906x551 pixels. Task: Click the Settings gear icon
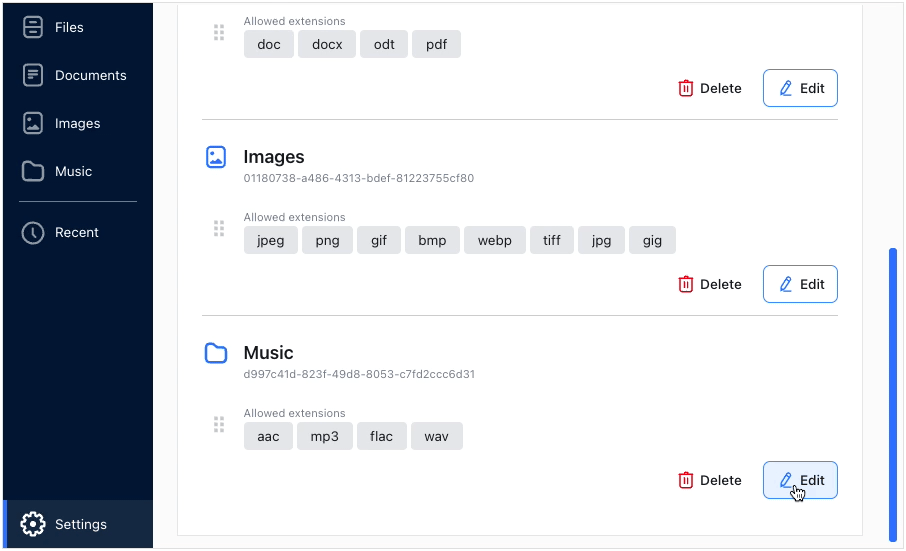33,524
